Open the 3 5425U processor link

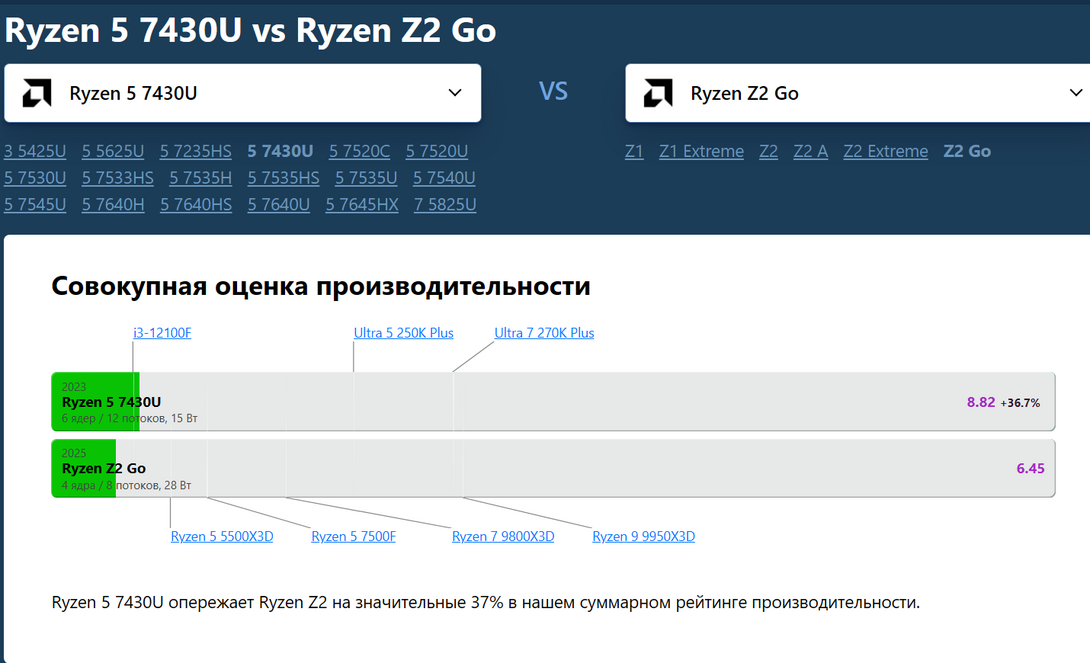coord(35,152)
